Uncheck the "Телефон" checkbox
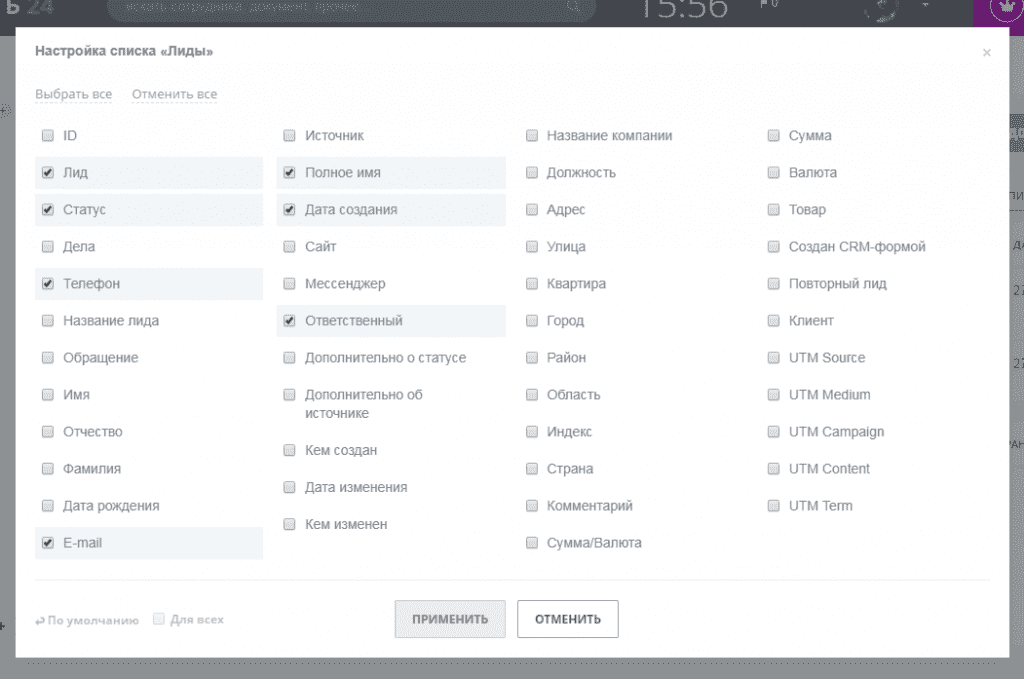 coord(48,284)
